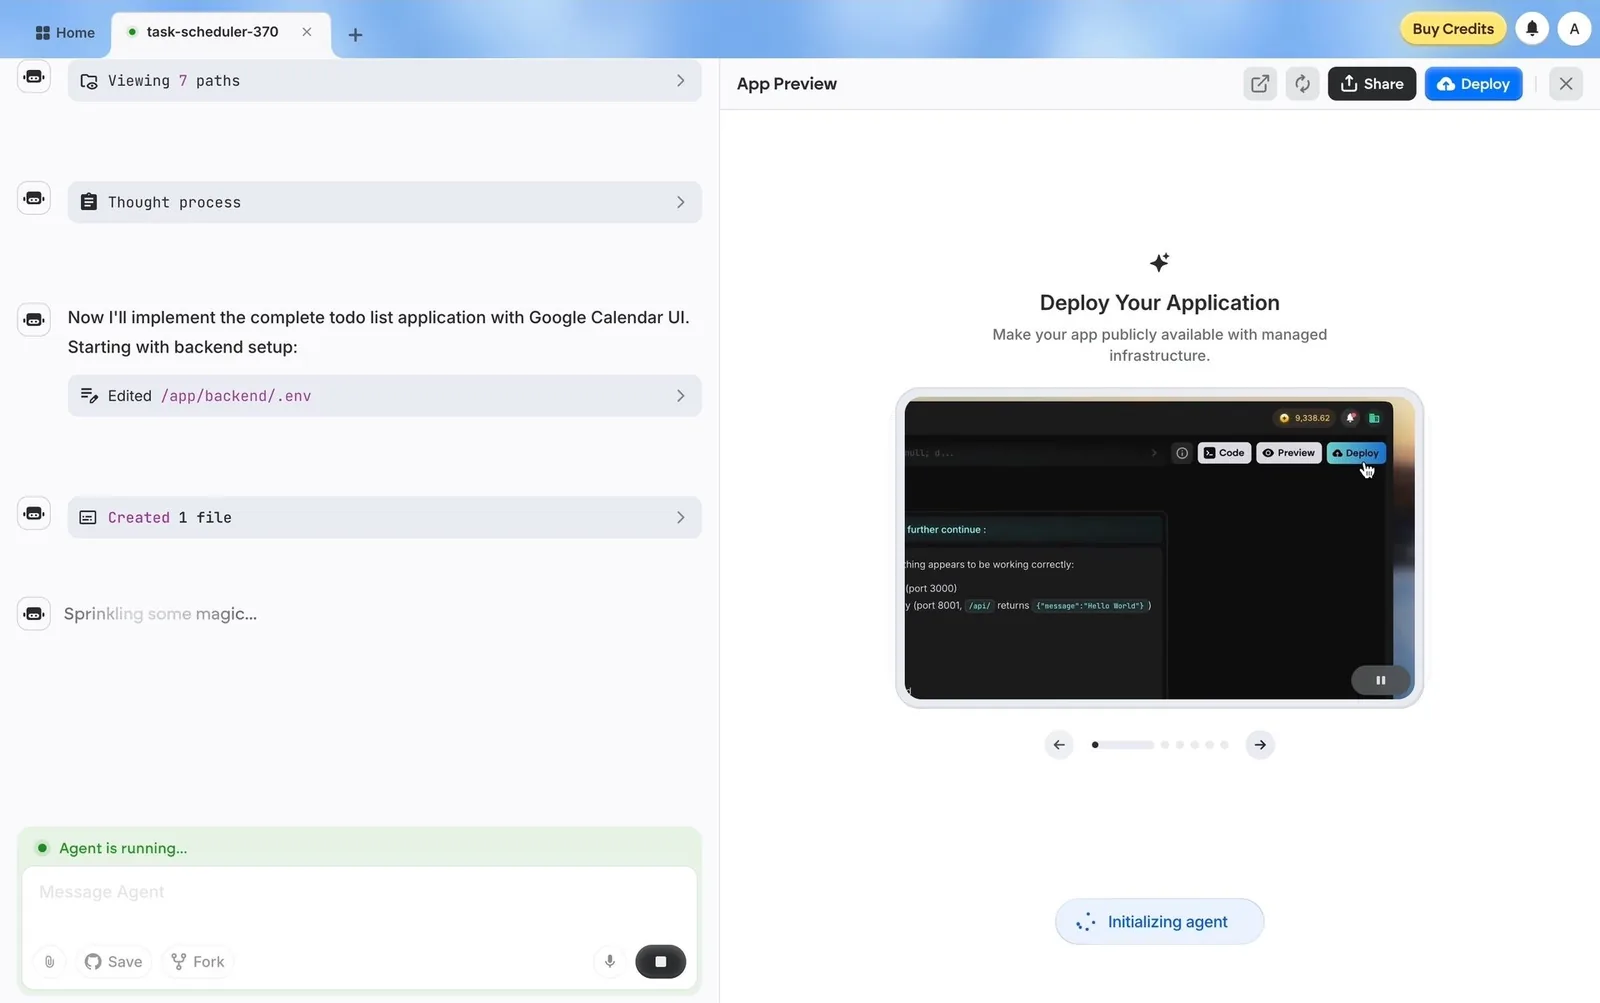This screenshot has height=1003, width=1600.
Task: Focus the Message Agent input field
Action: point(359,892)
